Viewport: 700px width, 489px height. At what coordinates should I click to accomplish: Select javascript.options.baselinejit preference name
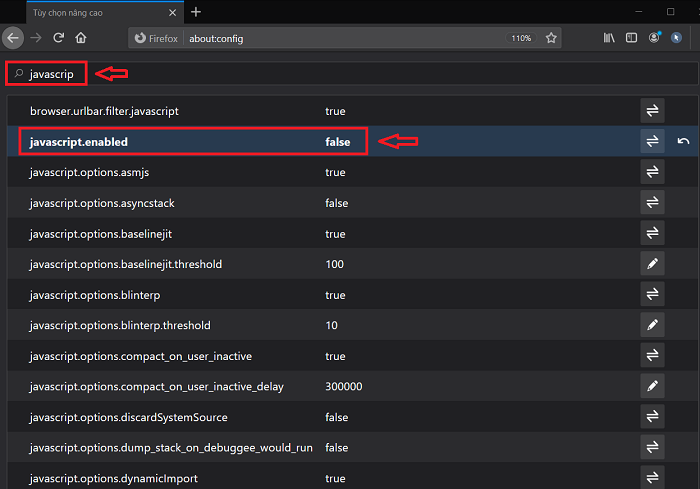point(100,234)
